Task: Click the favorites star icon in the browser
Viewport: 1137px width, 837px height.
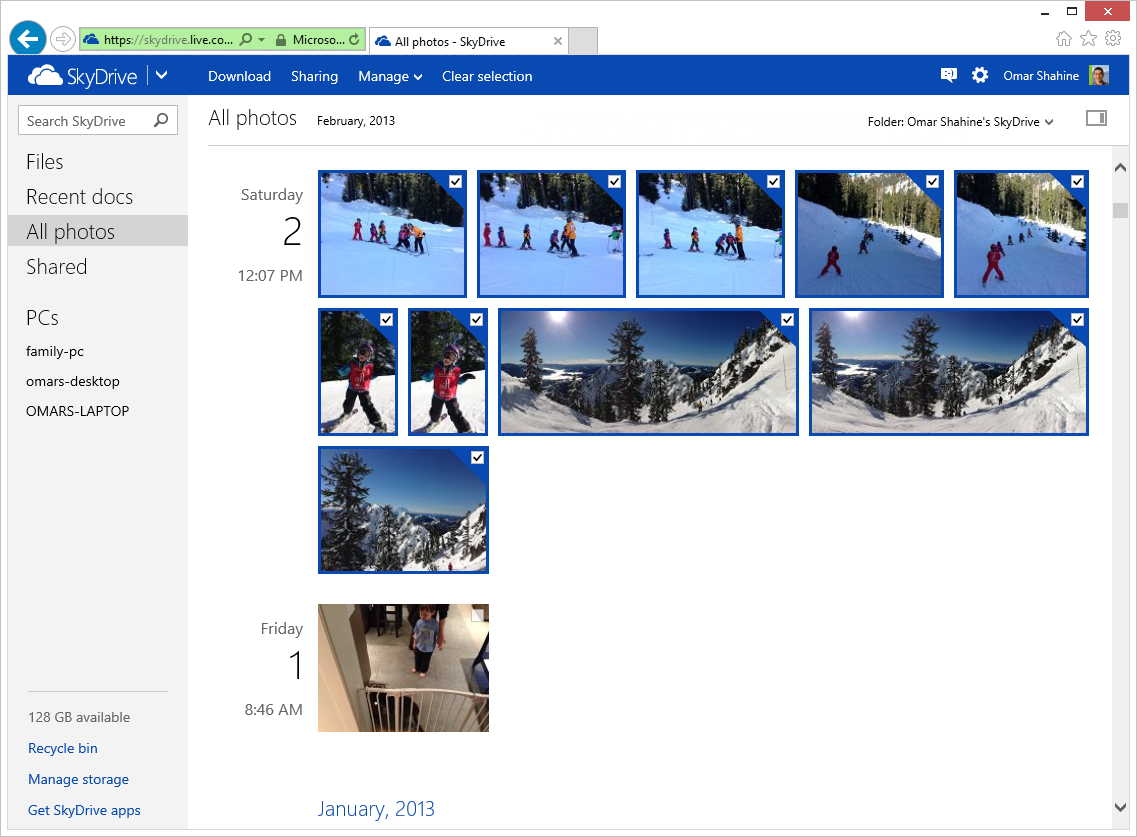Action: point(1088,37)
